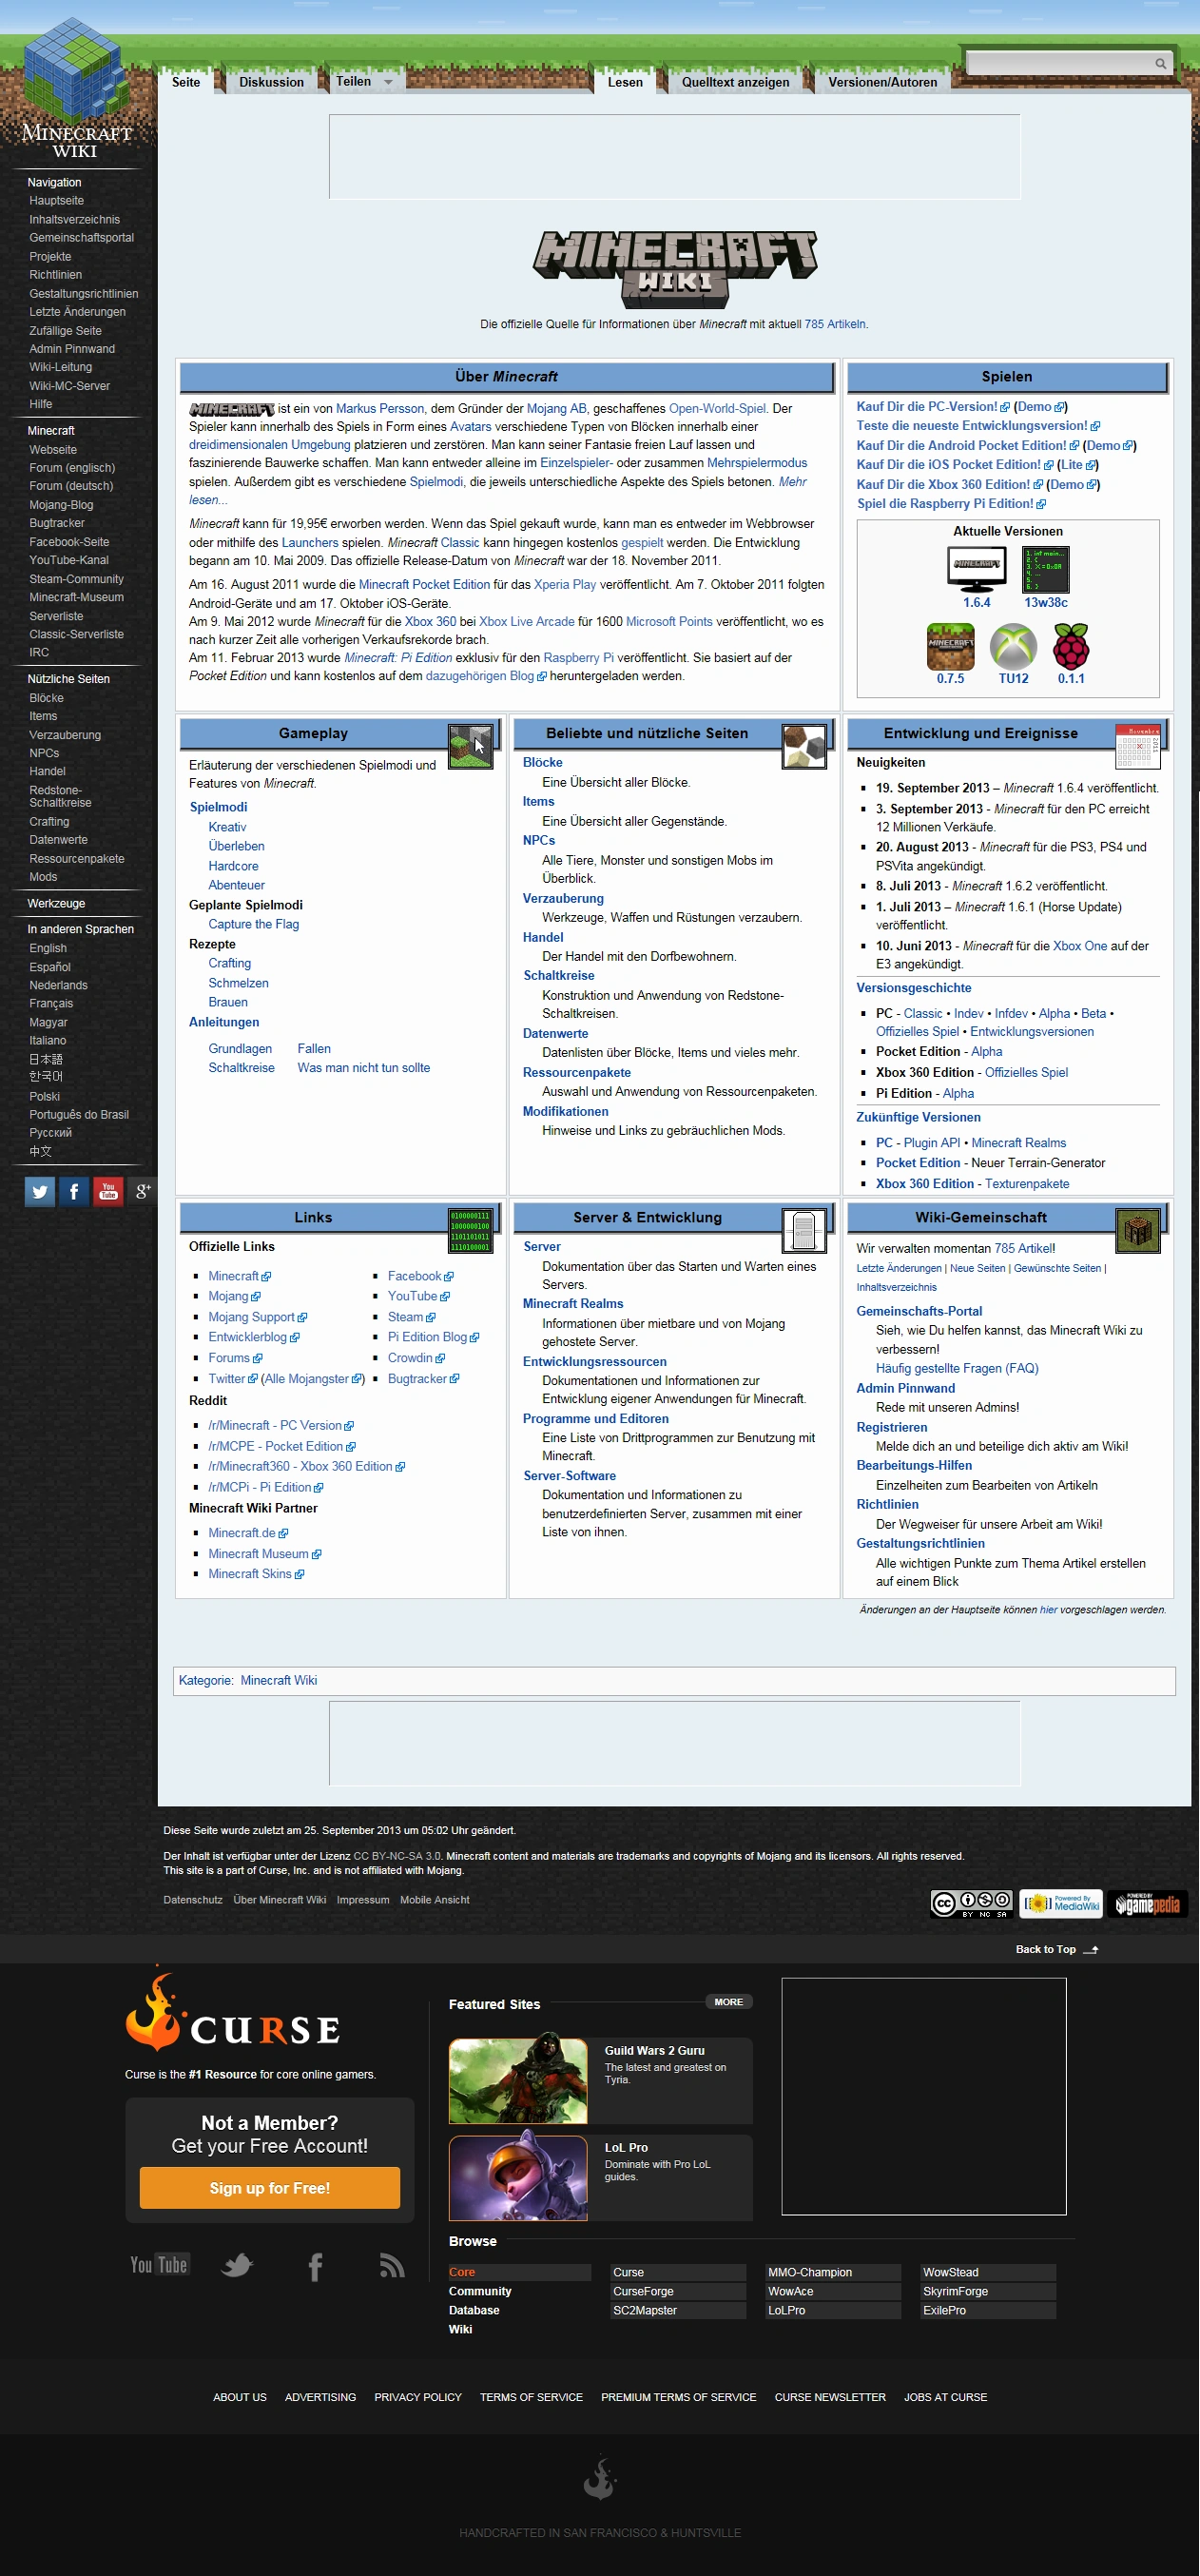Open Häufig gestellte Fragen (FAQ) link
The height and width of the screenshot is (2576, 1200).
point(957,1368)
